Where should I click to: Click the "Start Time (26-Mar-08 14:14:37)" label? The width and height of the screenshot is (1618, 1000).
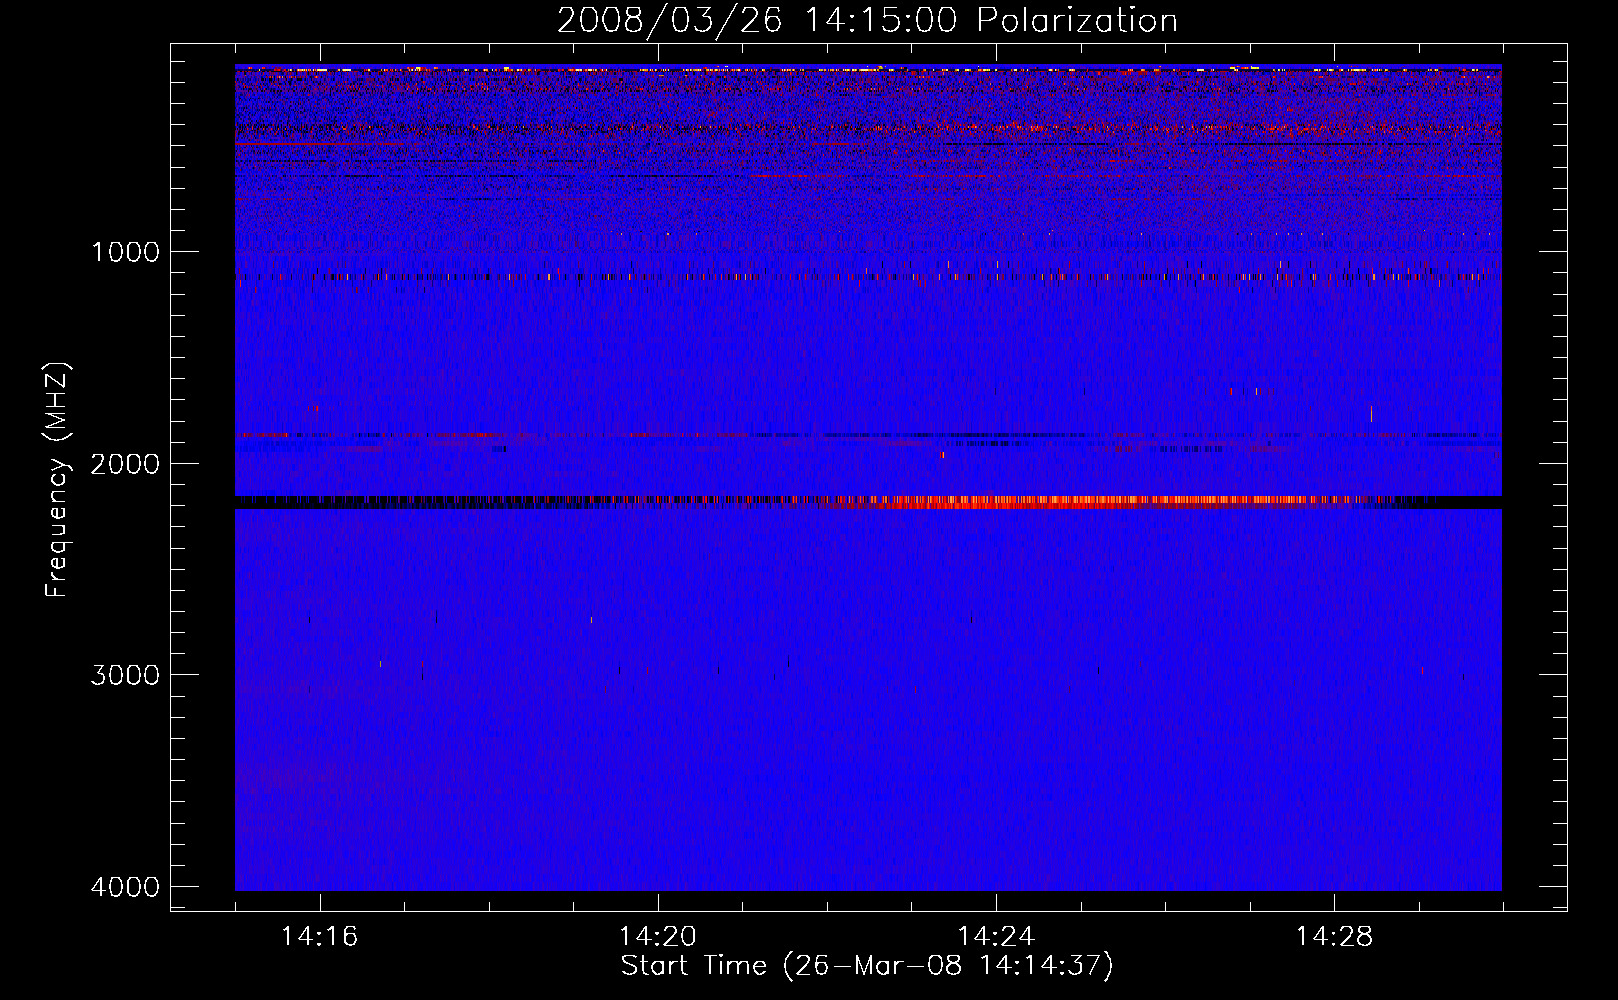click(x=867, y=966)
